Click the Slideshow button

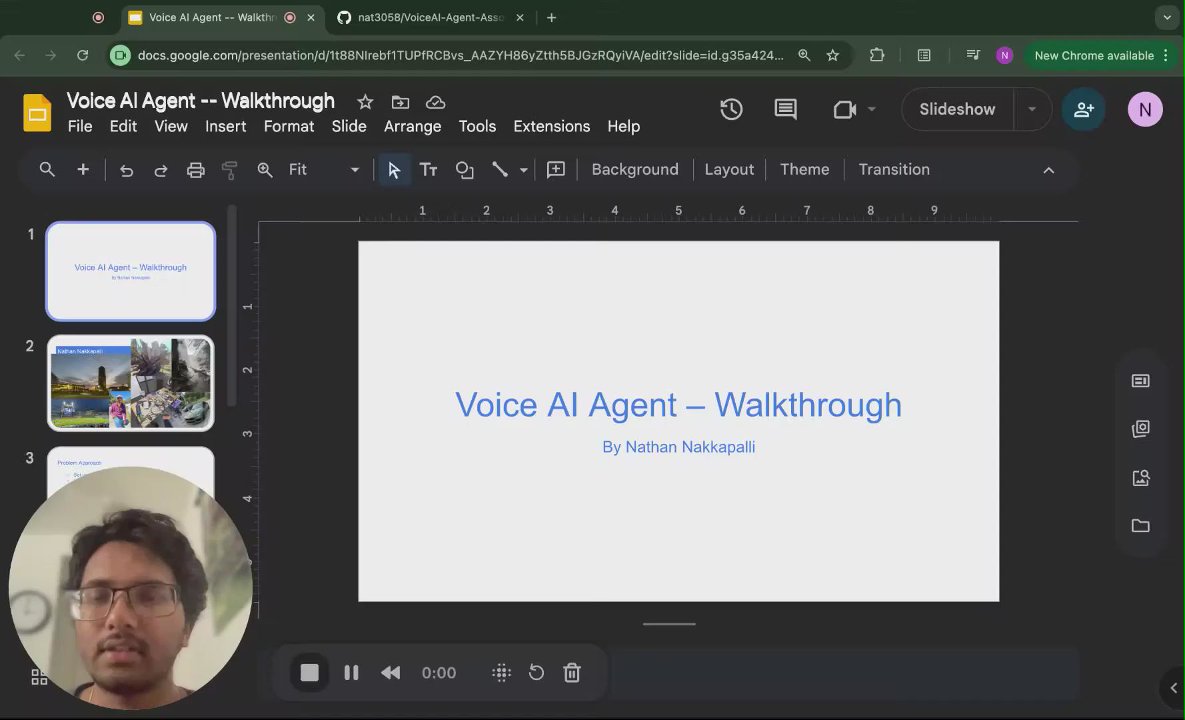pyautogui.click(x=957, y=110)
